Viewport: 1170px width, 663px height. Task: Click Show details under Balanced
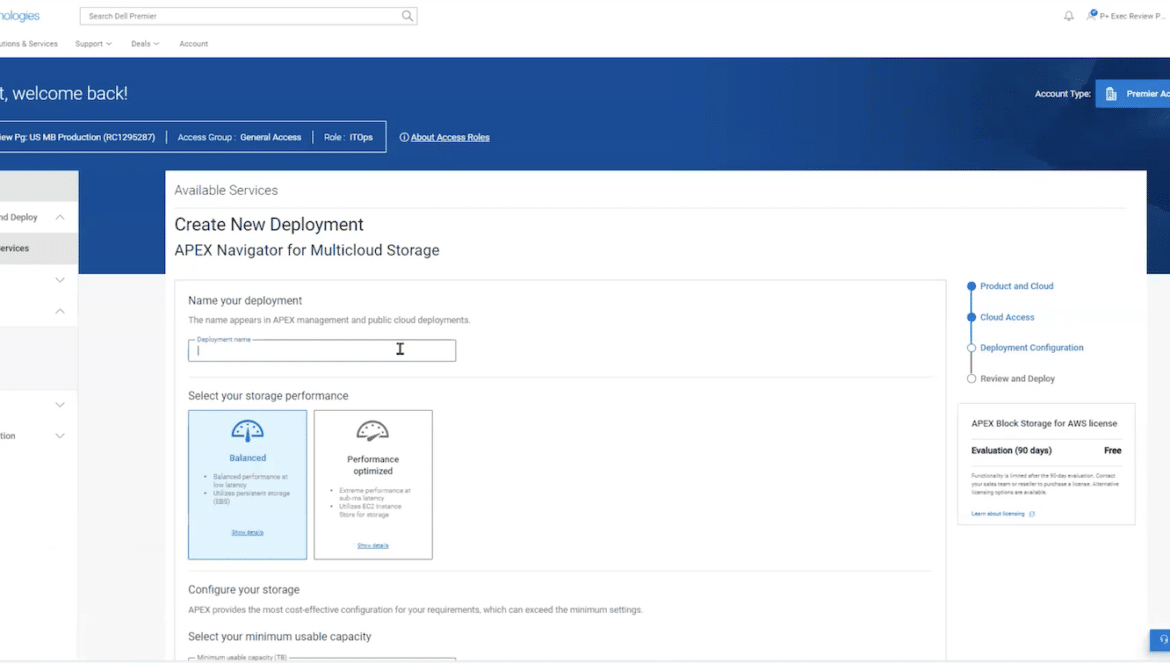point(247,532)
